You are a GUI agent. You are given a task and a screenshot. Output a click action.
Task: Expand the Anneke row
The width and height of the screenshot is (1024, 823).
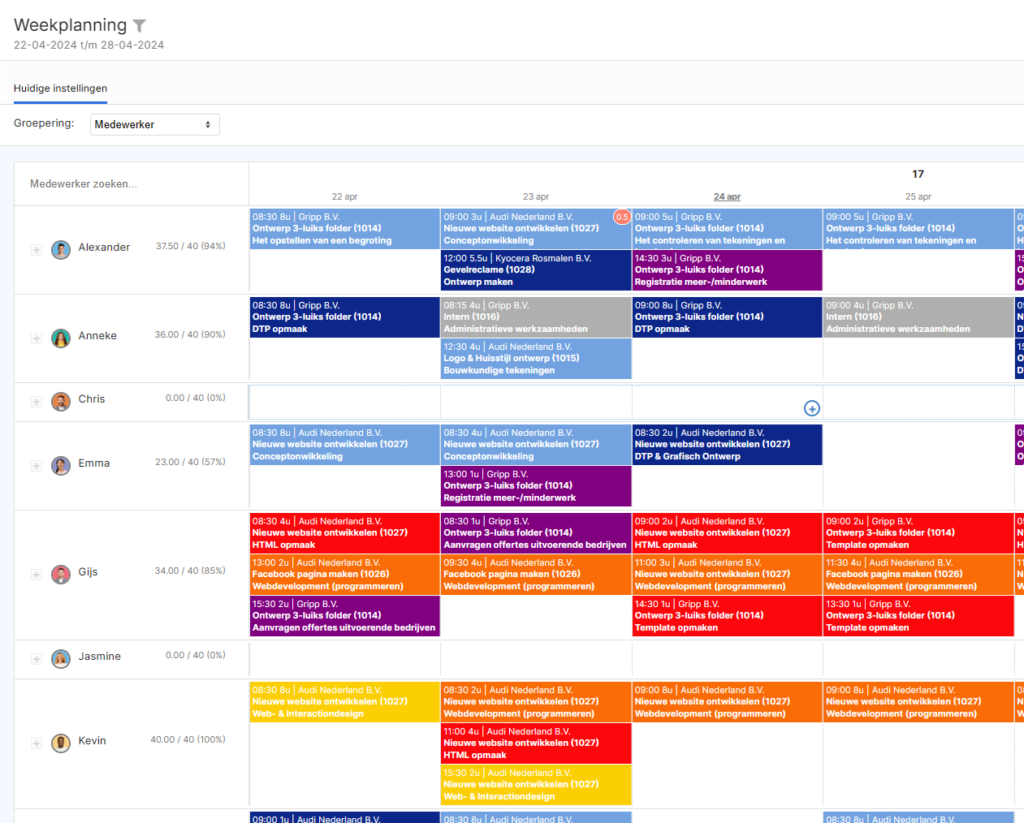point(37,338)
